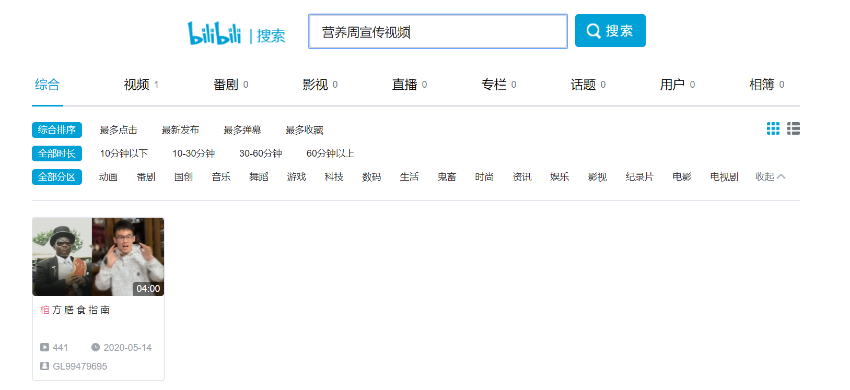Select the 全部分区 category filter
This screenshot has width=850, height=390.
57,177
